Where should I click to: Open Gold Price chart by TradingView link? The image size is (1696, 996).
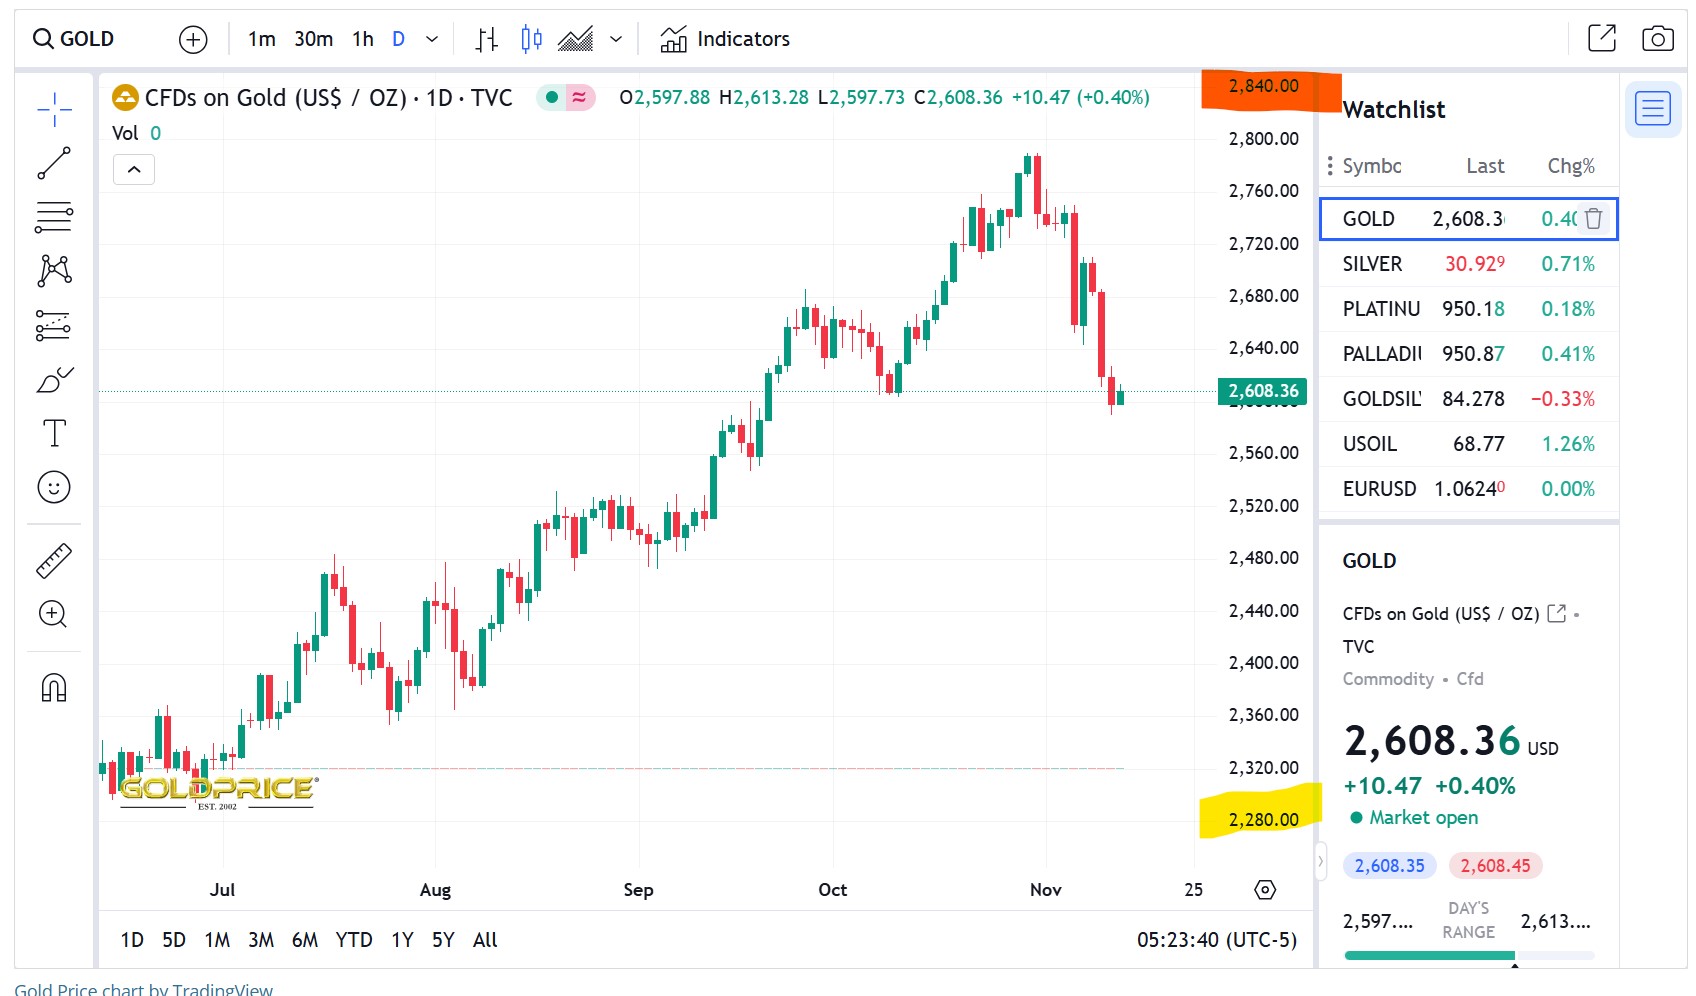144,988
